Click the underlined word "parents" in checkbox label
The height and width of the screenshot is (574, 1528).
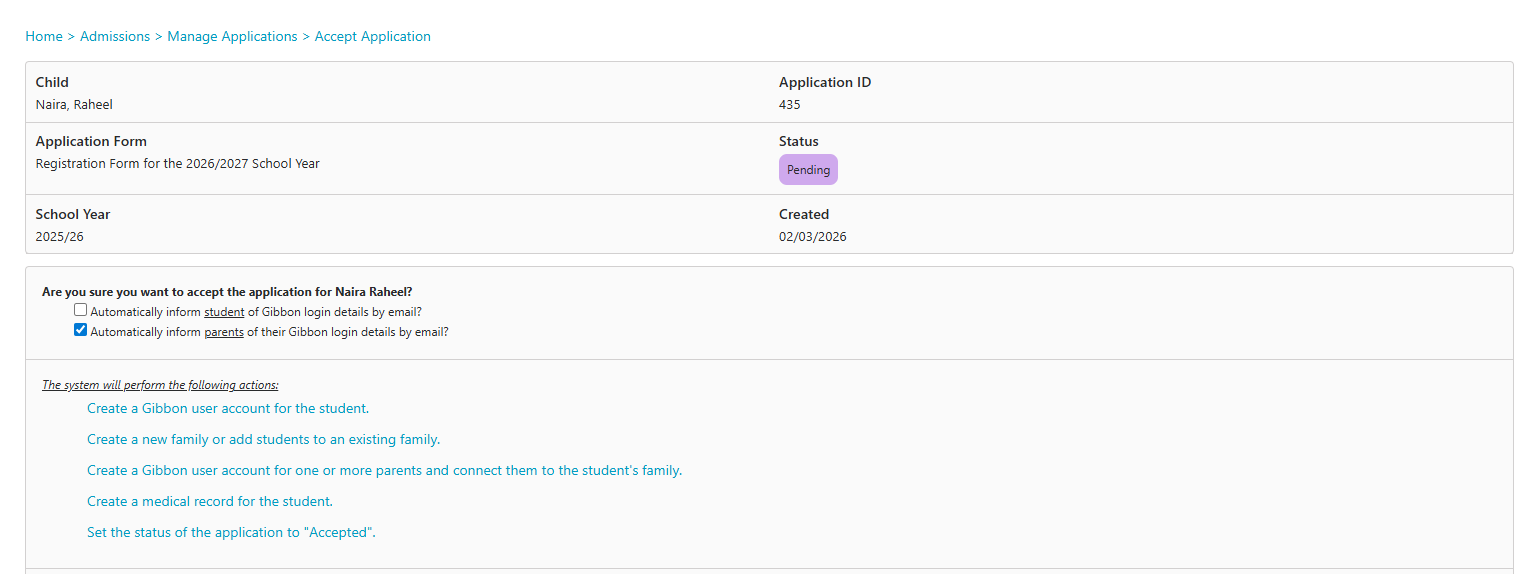[224, 332]
